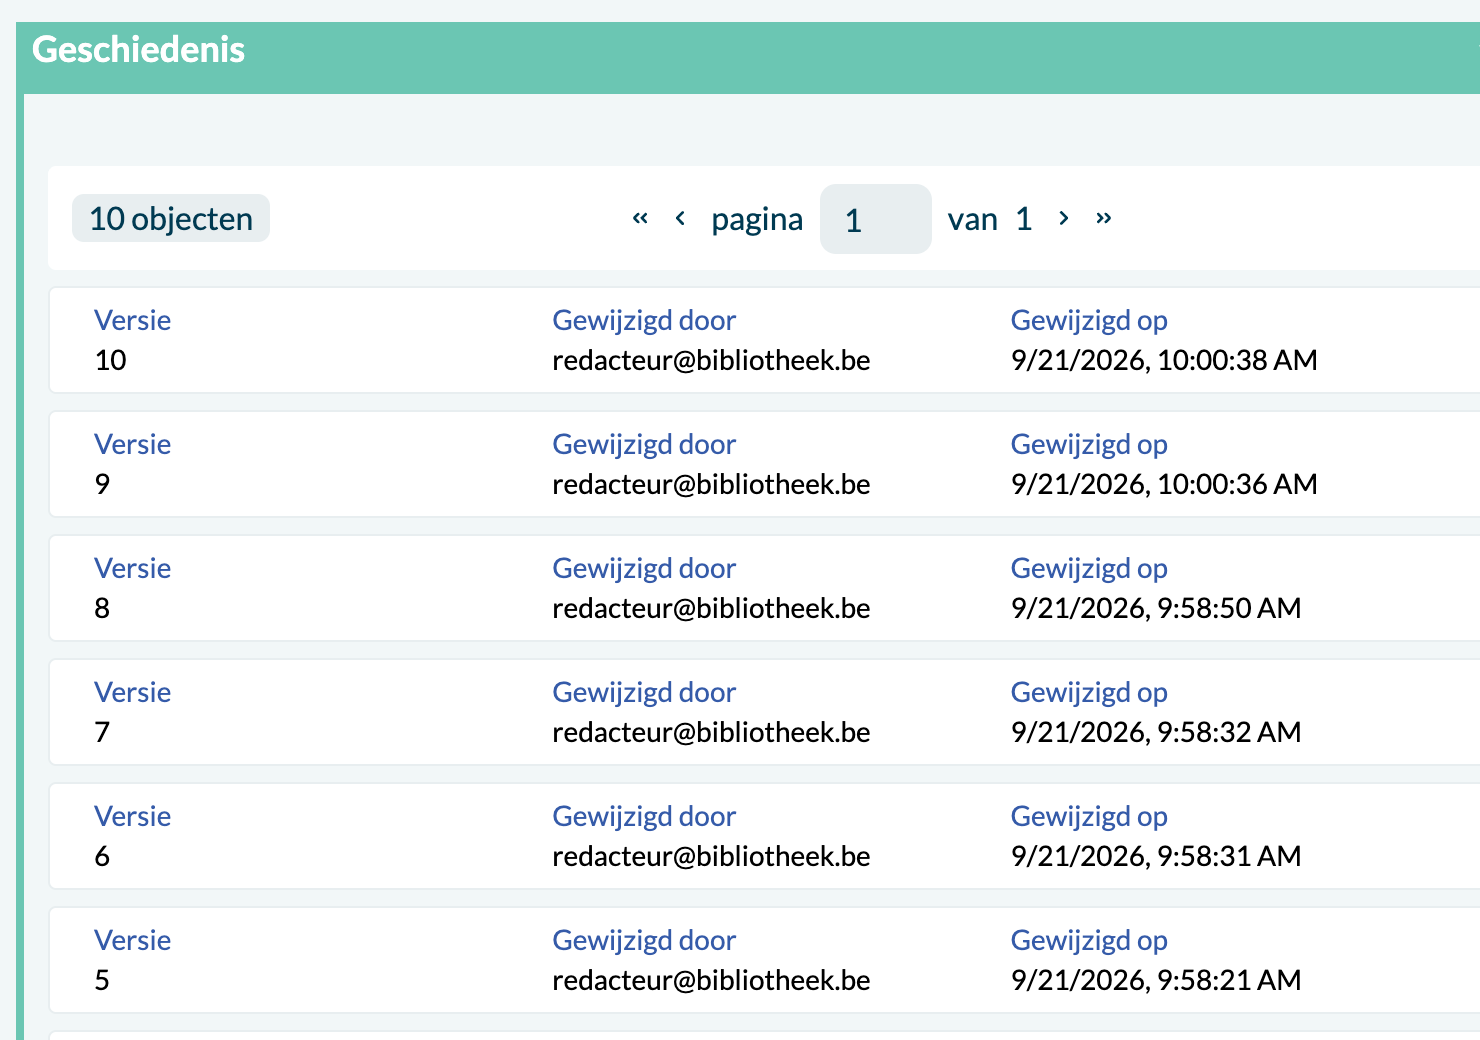Click 'Gewijzigd op' label in version 5 row

[1089, 940]
